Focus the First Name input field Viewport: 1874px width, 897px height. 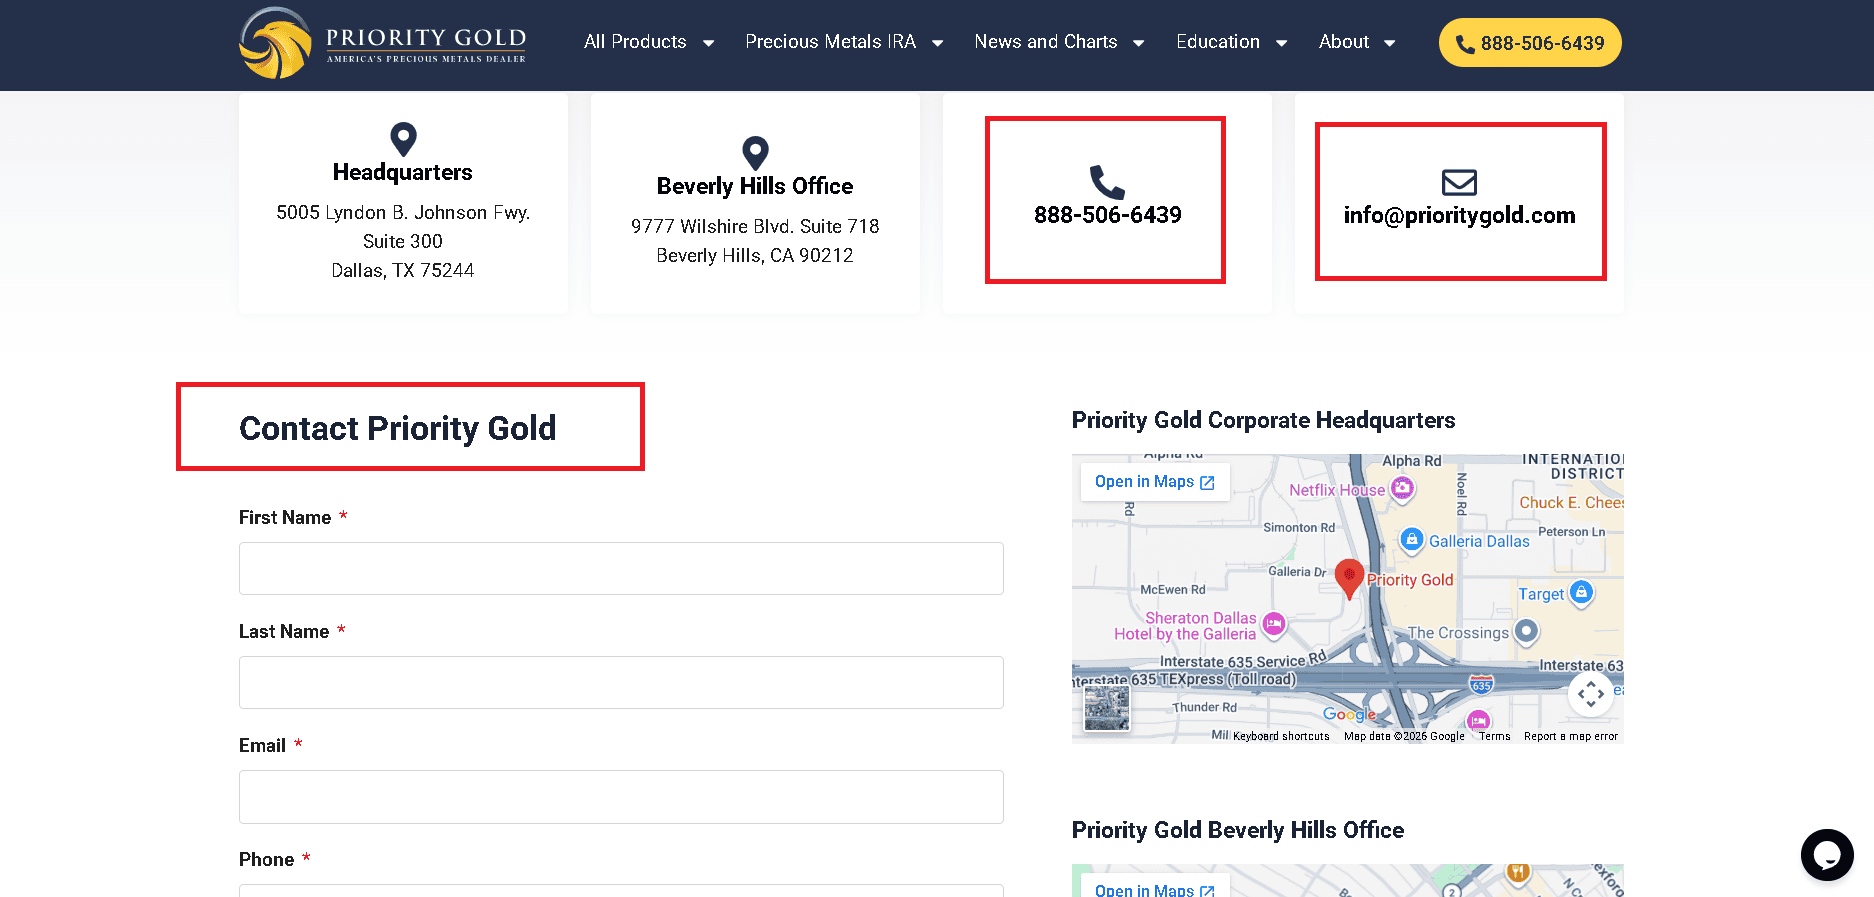tap(621, 568)
